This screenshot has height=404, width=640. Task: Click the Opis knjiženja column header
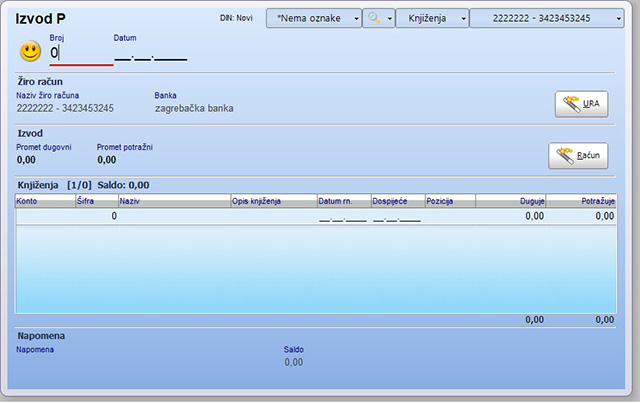point(274,201)
